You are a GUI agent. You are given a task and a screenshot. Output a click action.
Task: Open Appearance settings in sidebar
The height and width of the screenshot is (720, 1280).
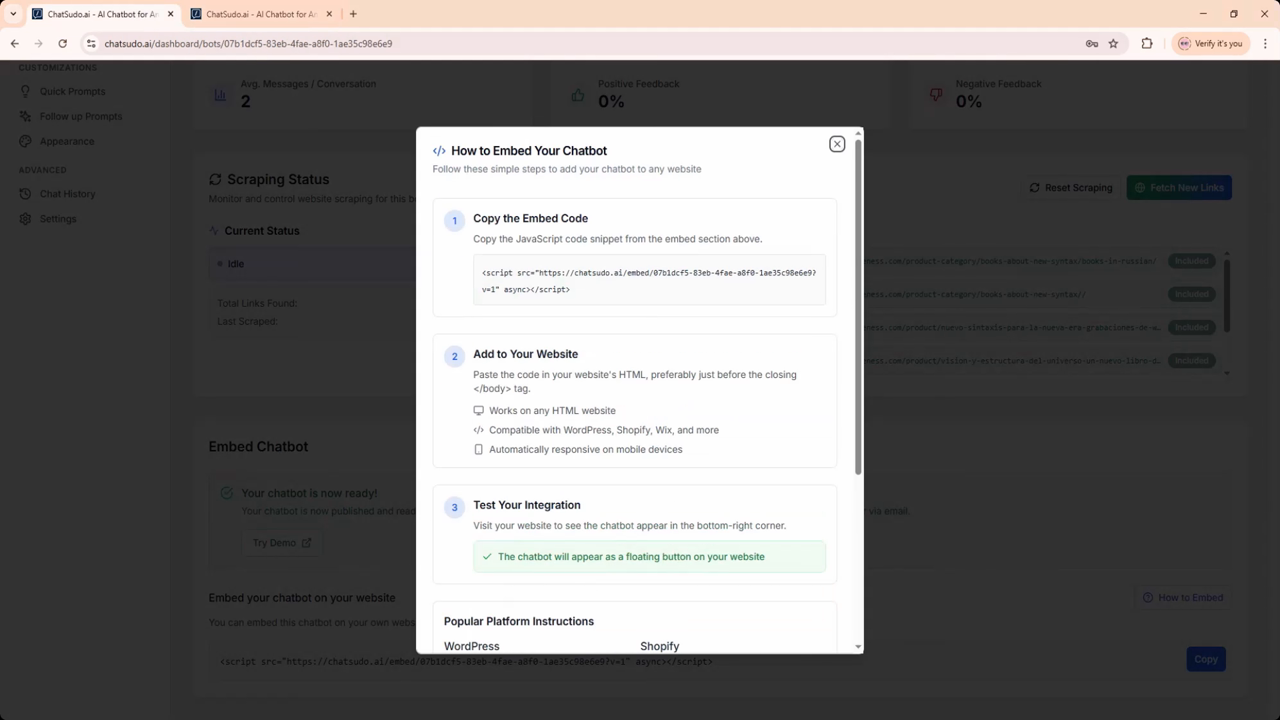[x=67, y=141]
